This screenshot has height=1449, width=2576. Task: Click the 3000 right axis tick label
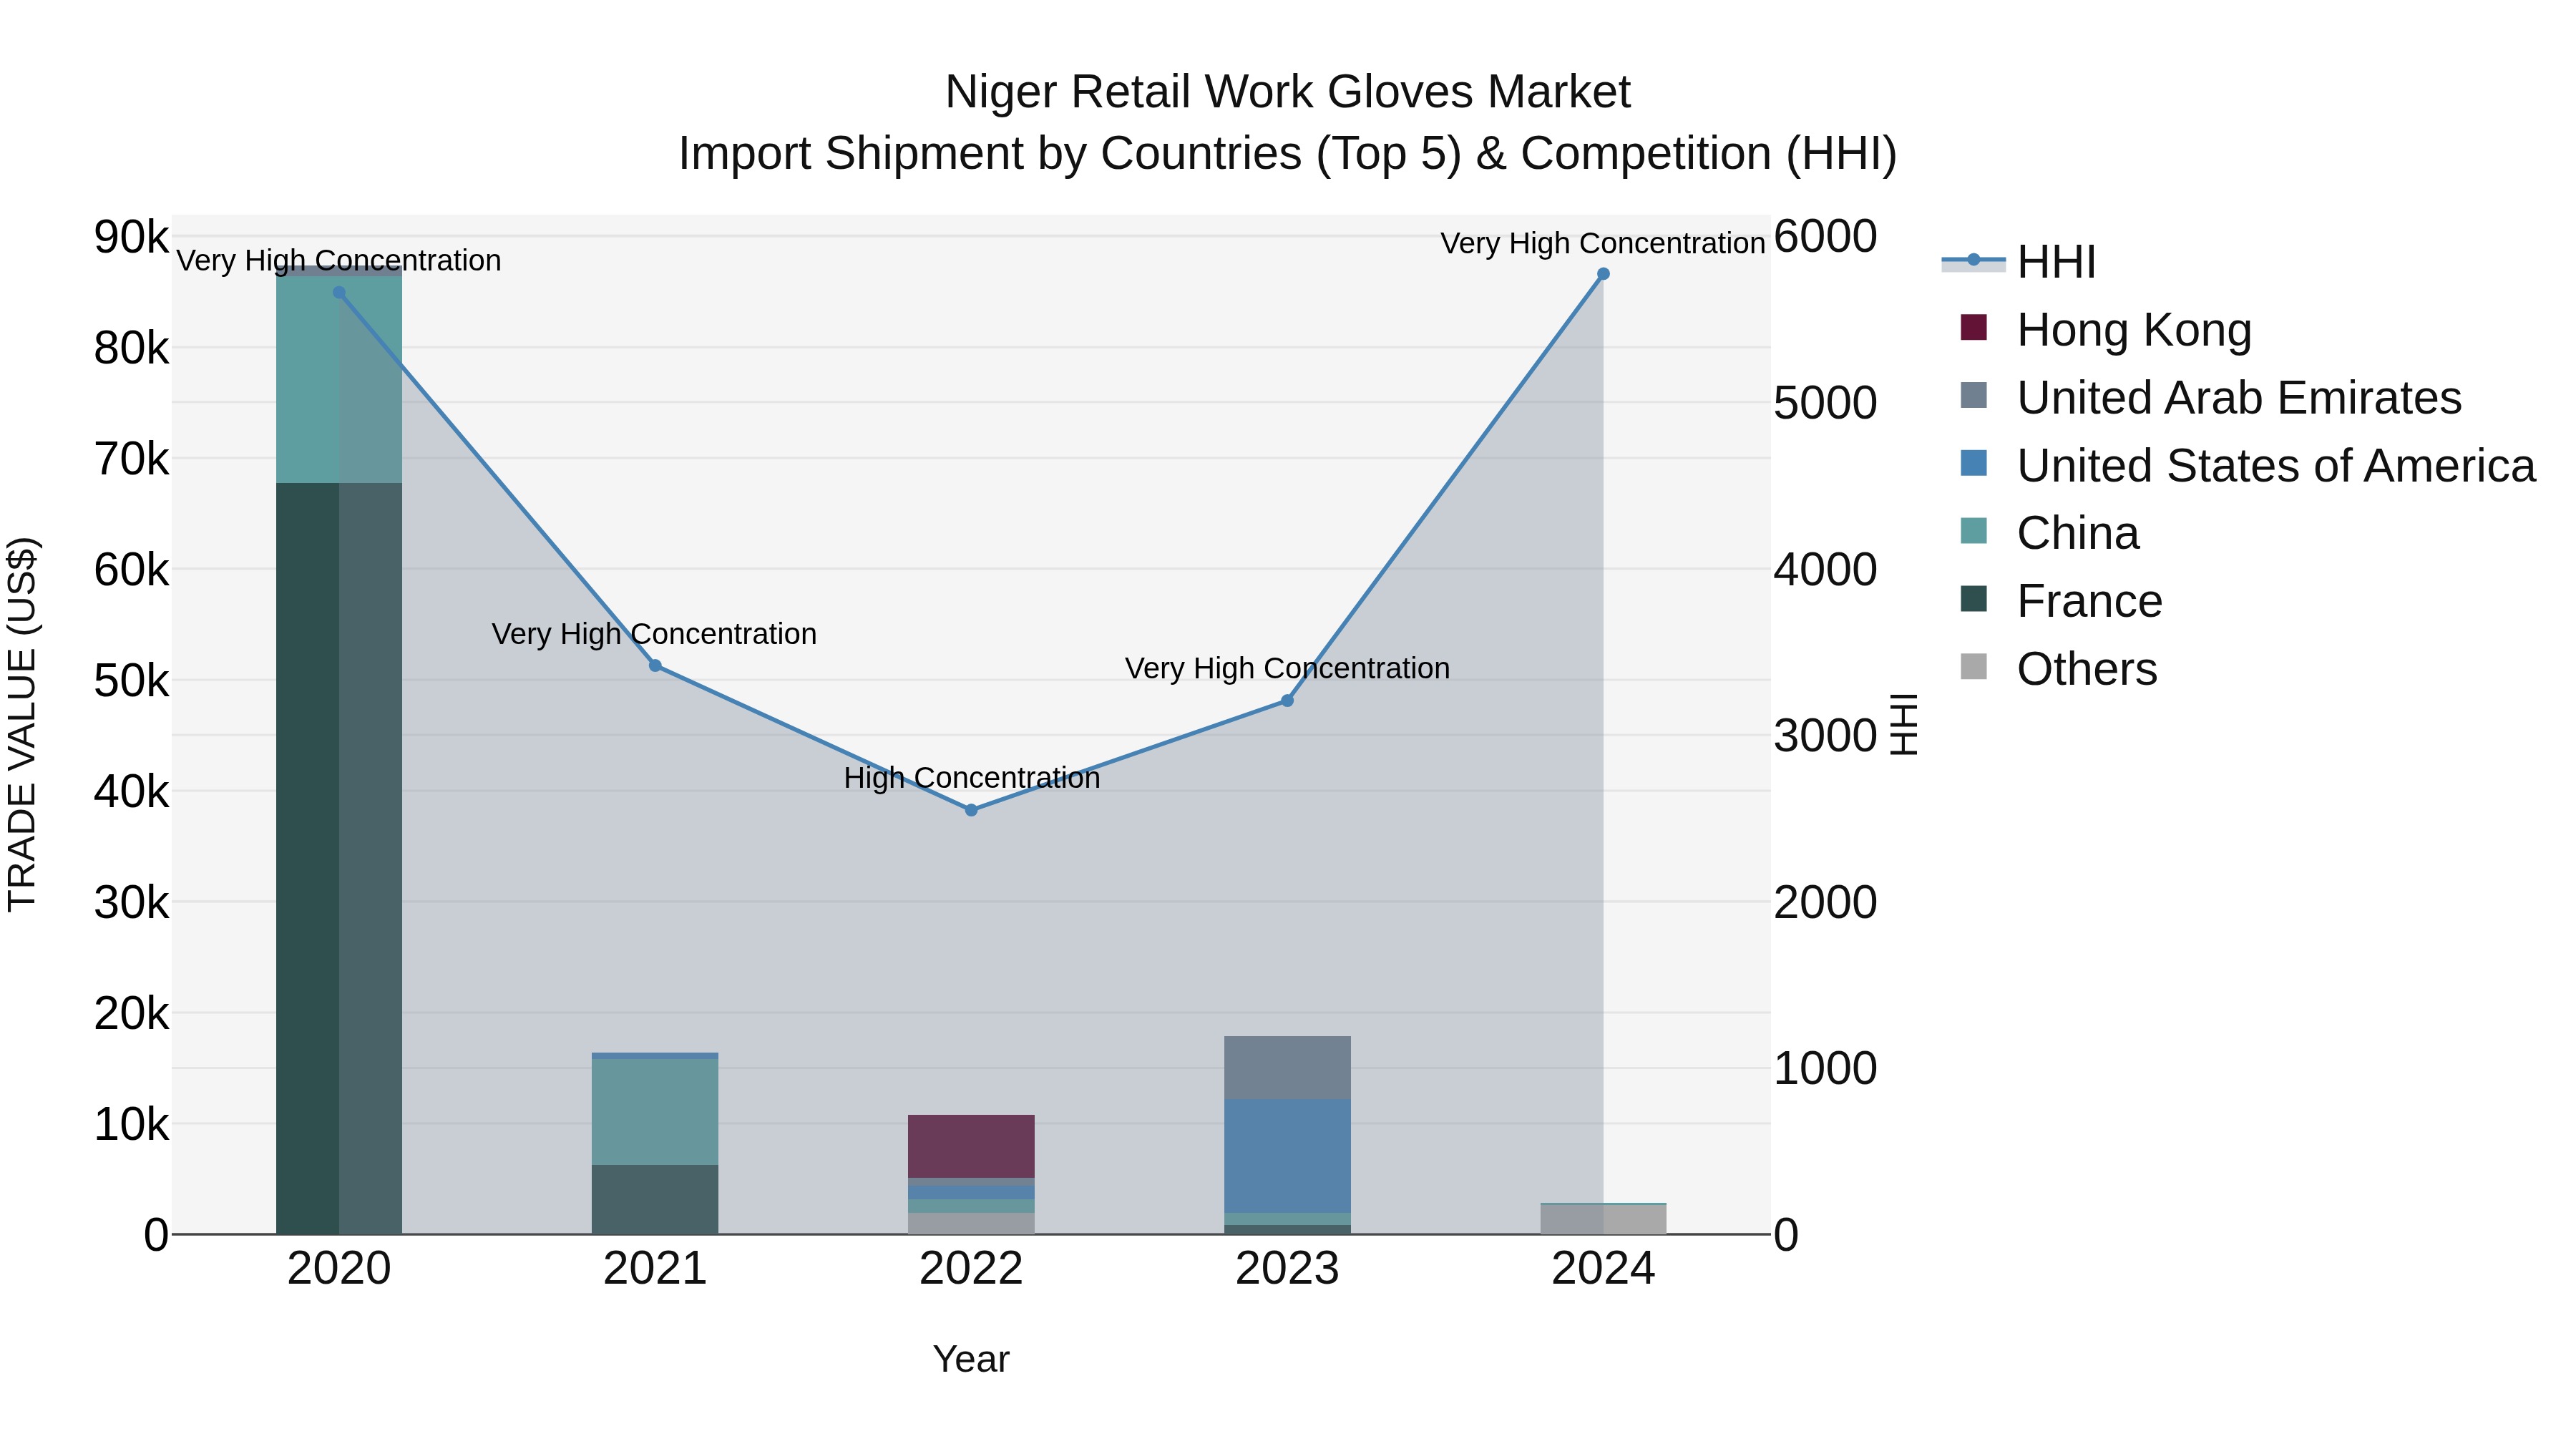pyautogui.click(x=1826, y=736)
